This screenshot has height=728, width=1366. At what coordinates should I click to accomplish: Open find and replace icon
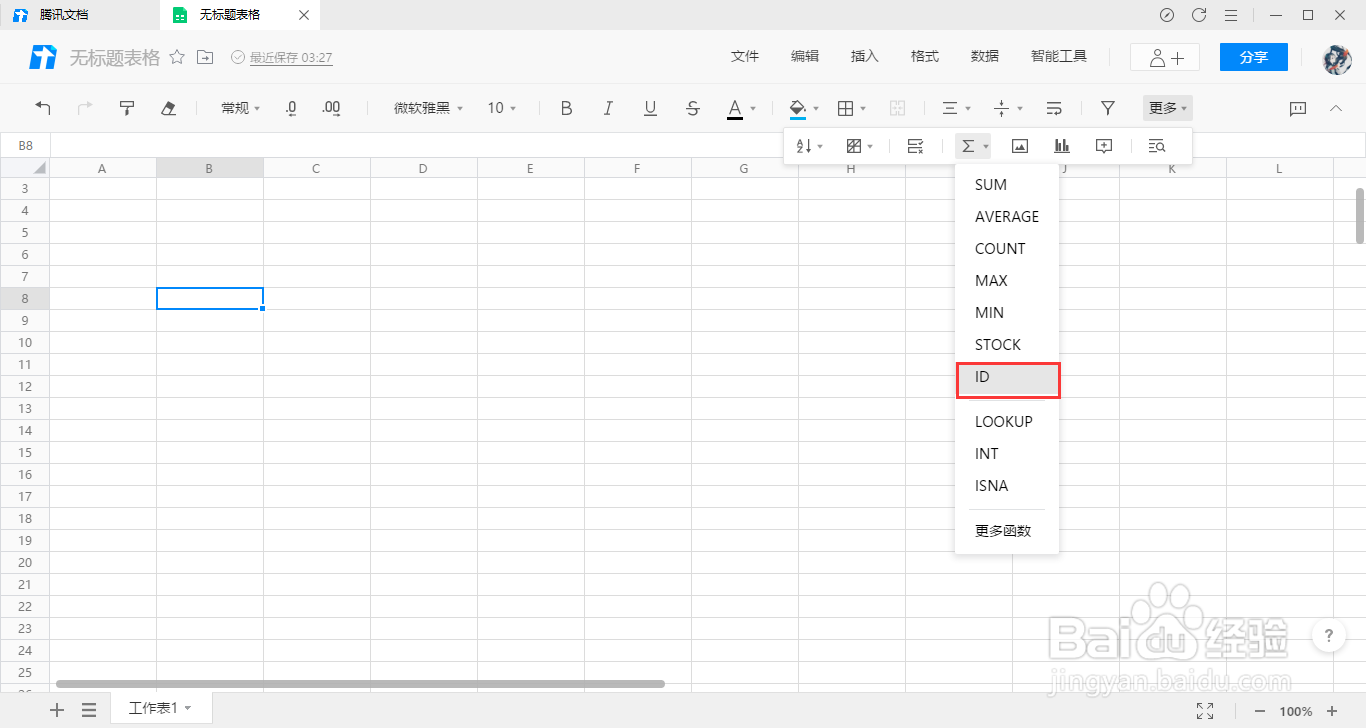point(1157,146)
